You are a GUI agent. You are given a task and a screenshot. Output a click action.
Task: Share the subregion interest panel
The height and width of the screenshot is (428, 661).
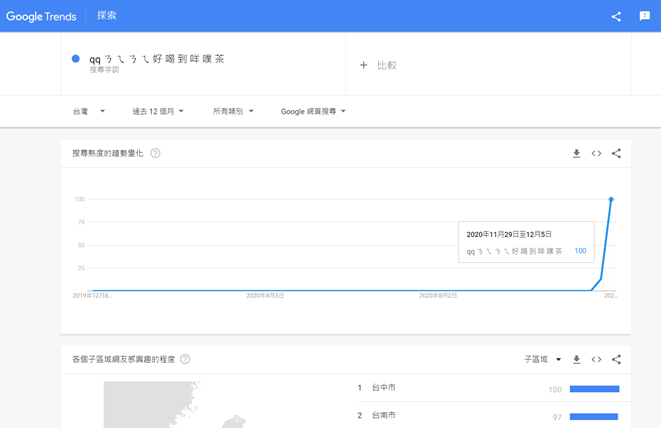616,359
